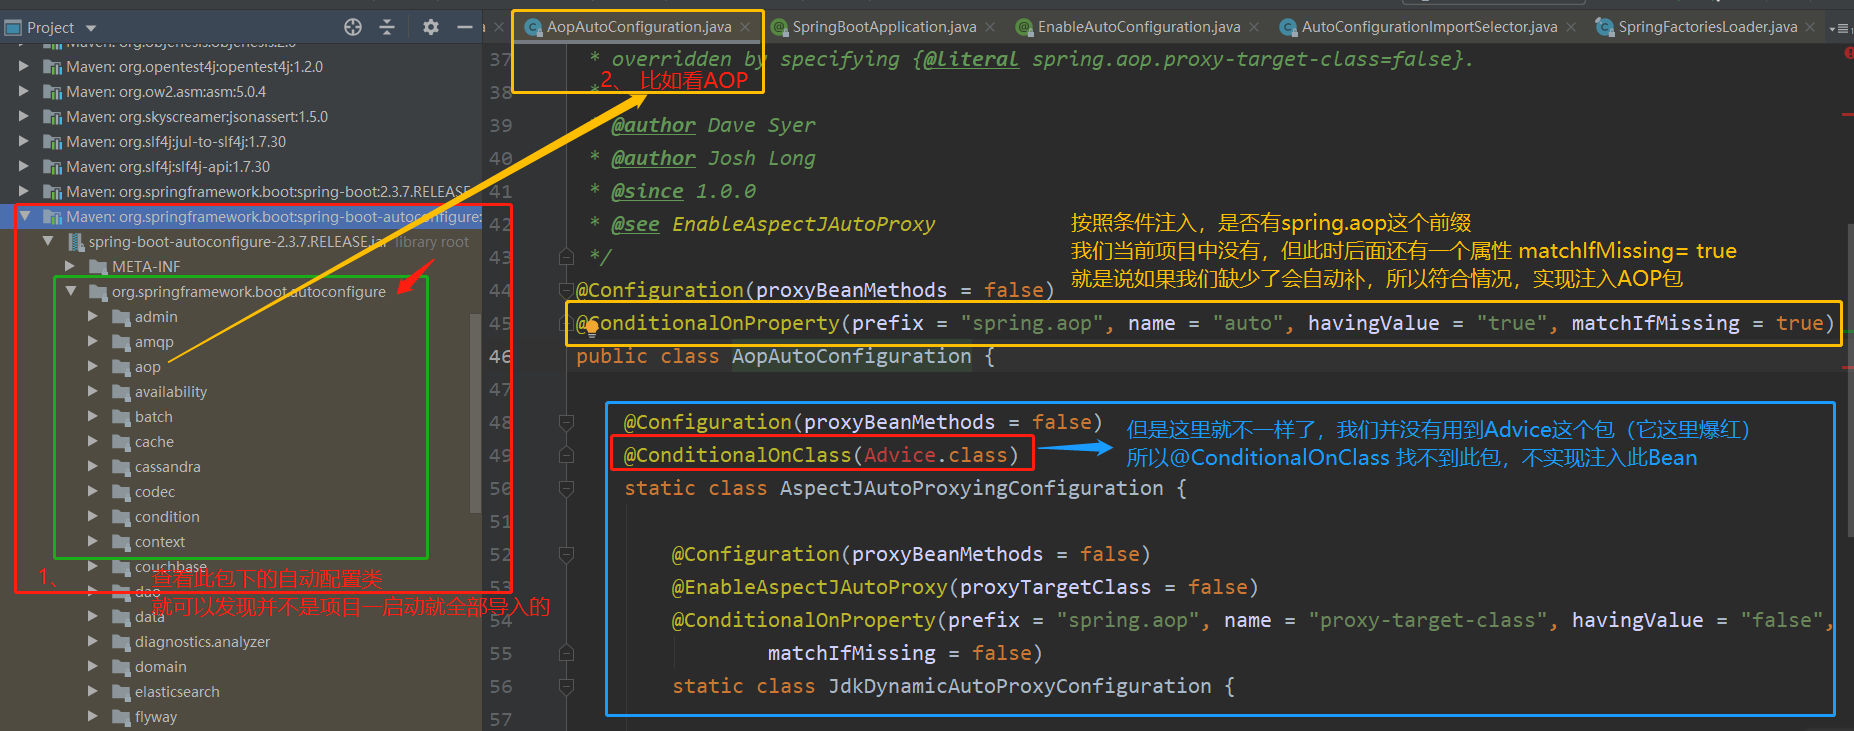Toggle fold marker at line 48
Image resolution: width=1854 pixels, height=731 pixels.
(x=566, y=422)
